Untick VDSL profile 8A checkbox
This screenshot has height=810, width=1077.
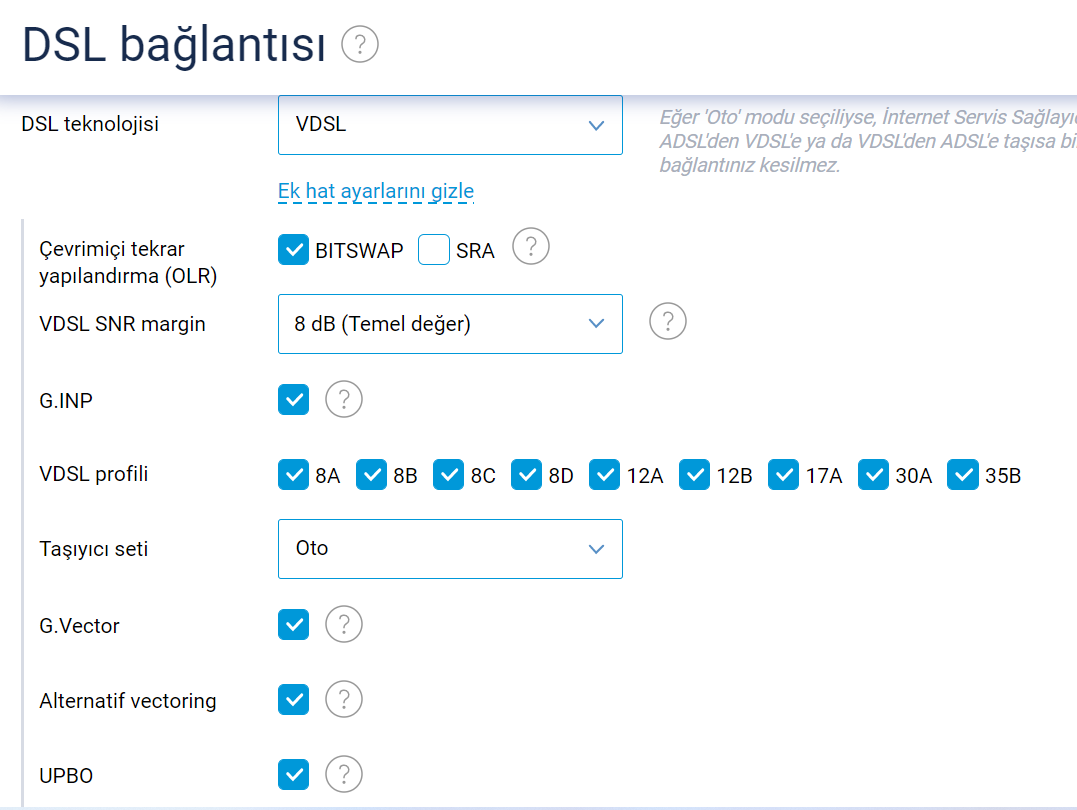pos(293,475)
